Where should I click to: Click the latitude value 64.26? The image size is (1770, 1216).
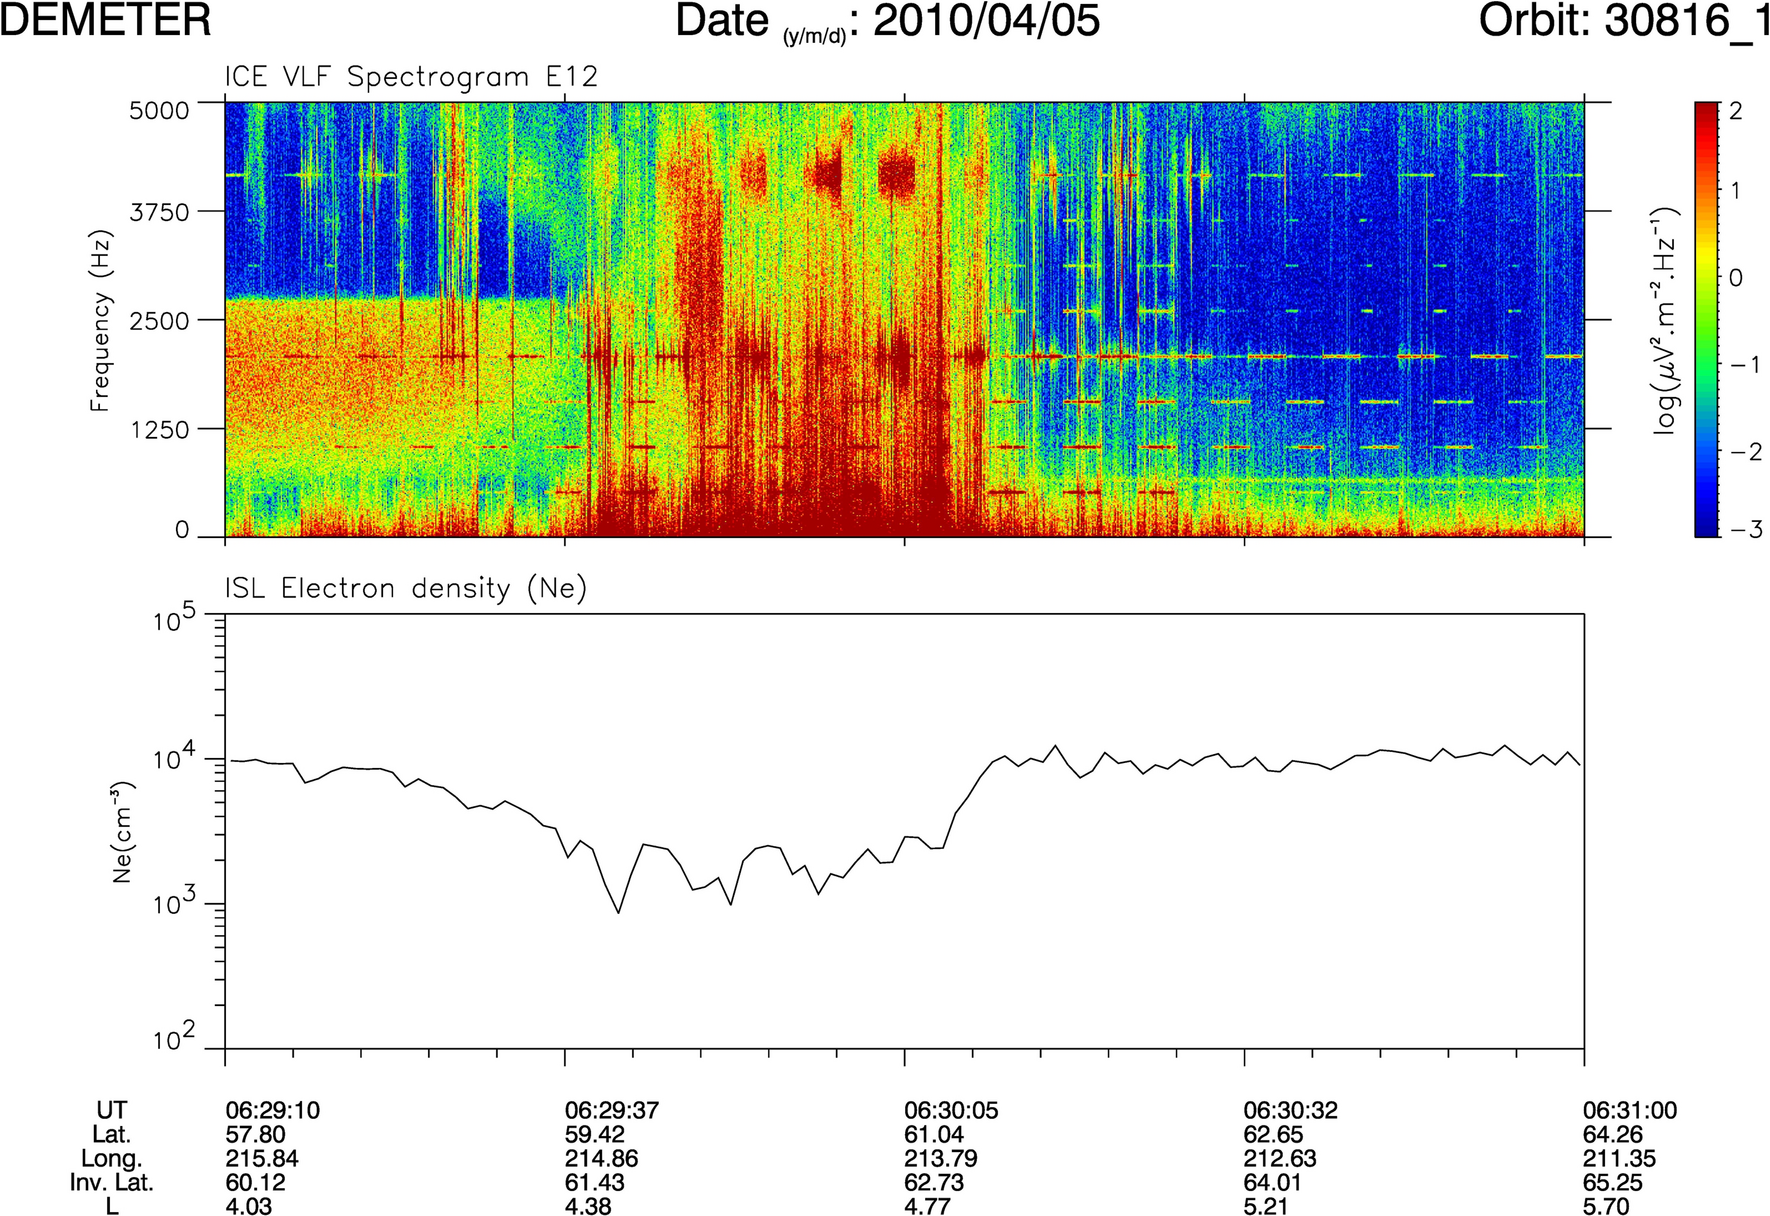[1613, 1135]
